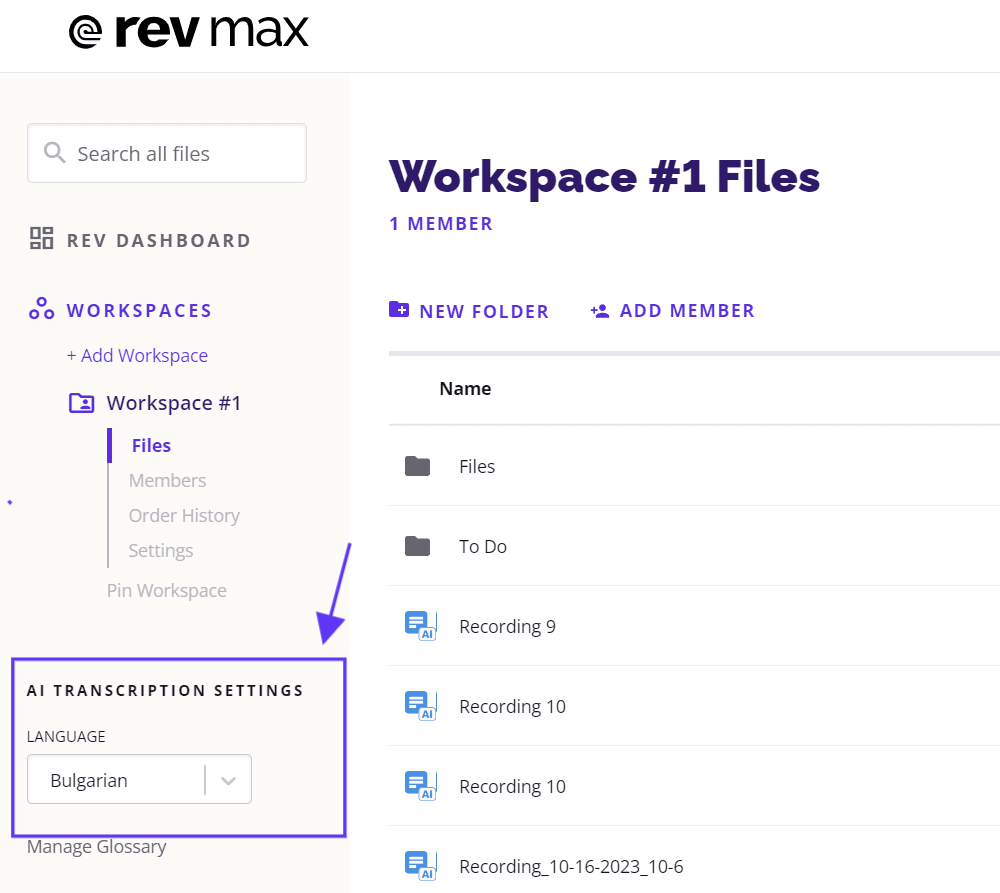Open the Language dropdown showing Bulgarian
The image size is (1000, 893).
140,779
